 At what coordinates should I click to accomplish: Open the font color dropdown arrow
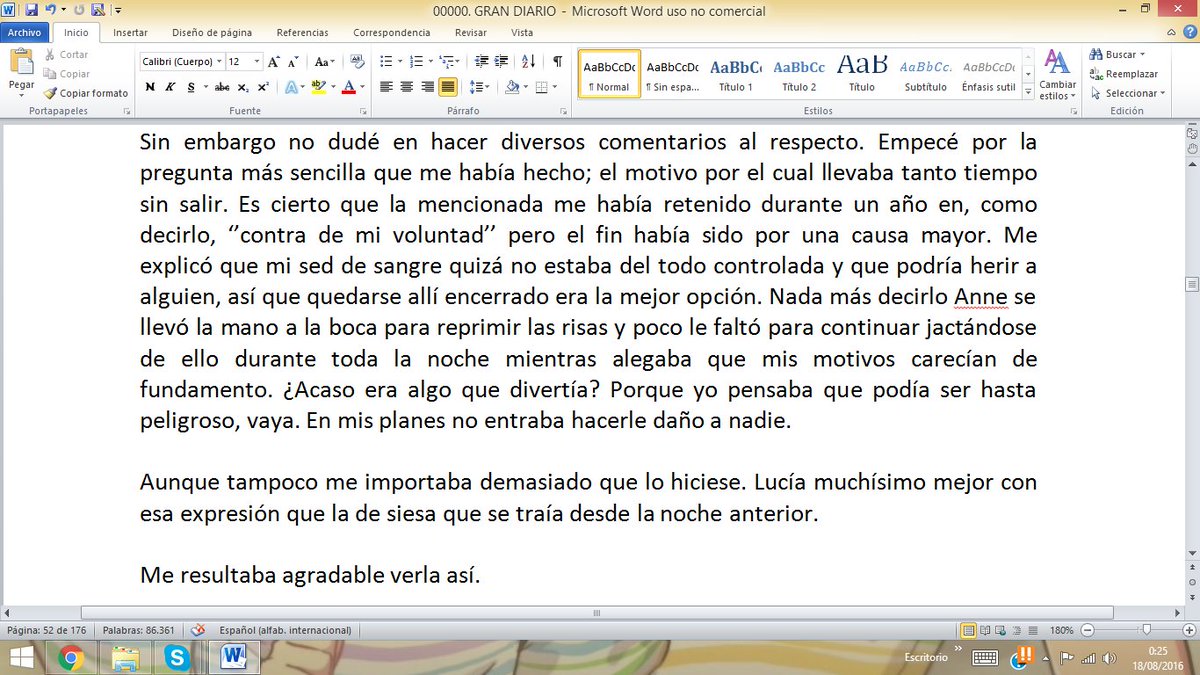pos(361,87)
